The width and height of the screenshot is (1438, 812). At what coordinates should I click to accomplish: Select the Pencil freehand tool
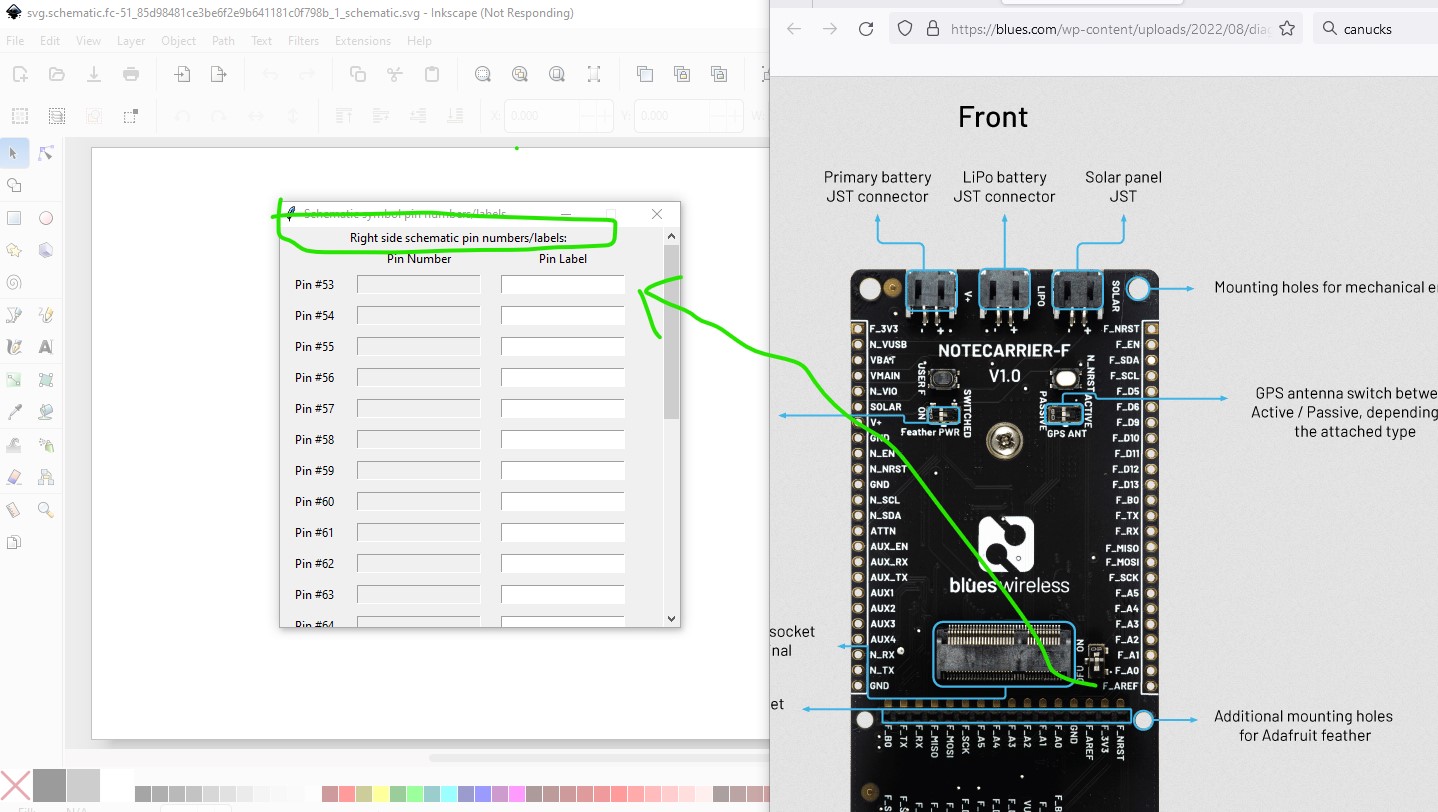tap(45, 315)
